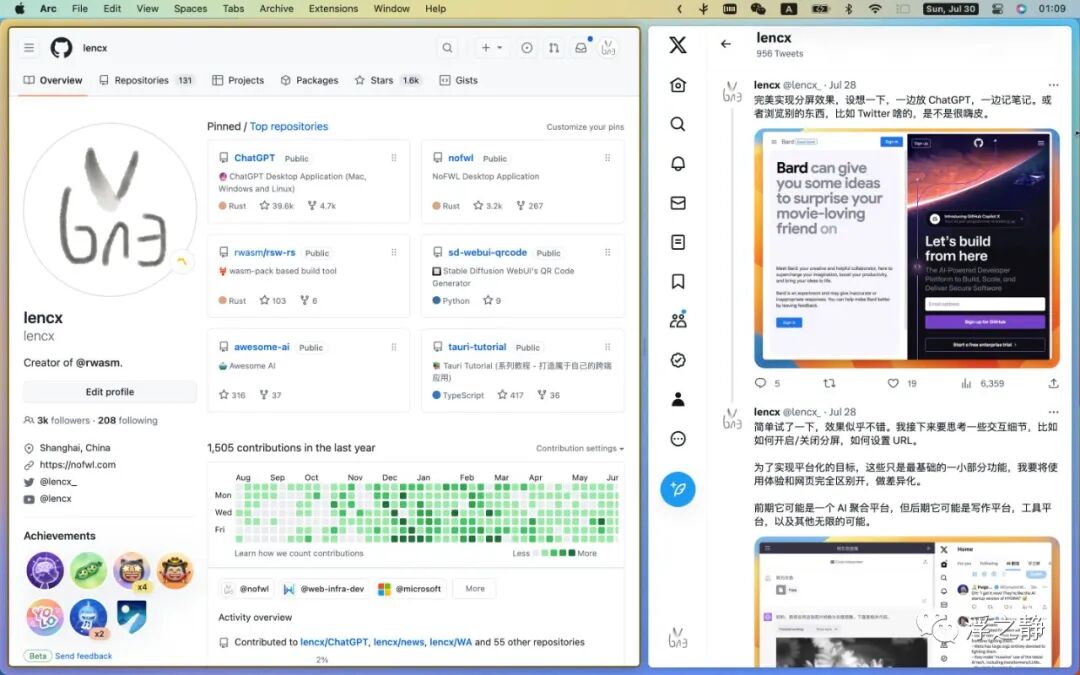Retweet the first lencx tweet
The height and width of the screenshot is (675, 1080).
pyautogui.click(x=829, y=383)
